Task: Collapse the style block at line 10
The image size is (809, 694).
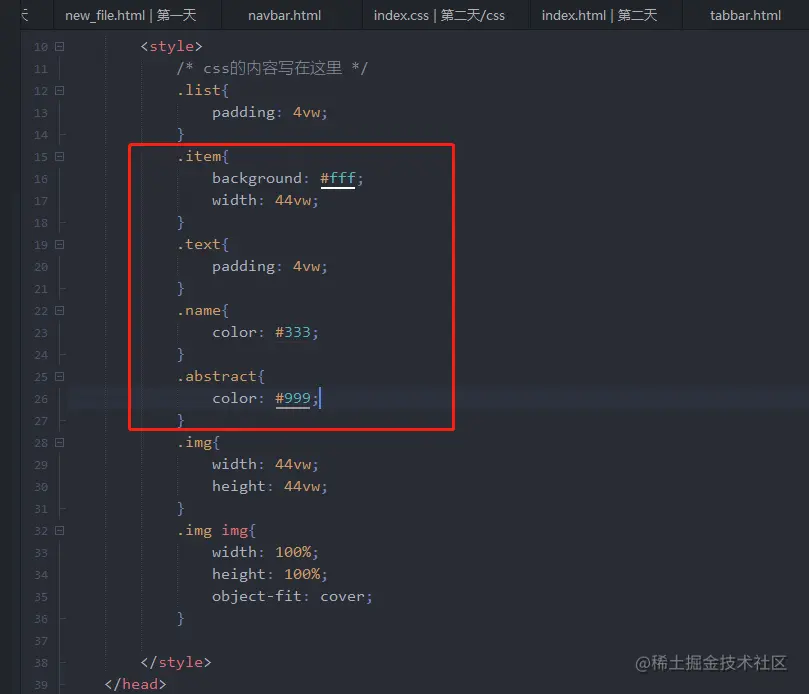Action: (60, 46)
